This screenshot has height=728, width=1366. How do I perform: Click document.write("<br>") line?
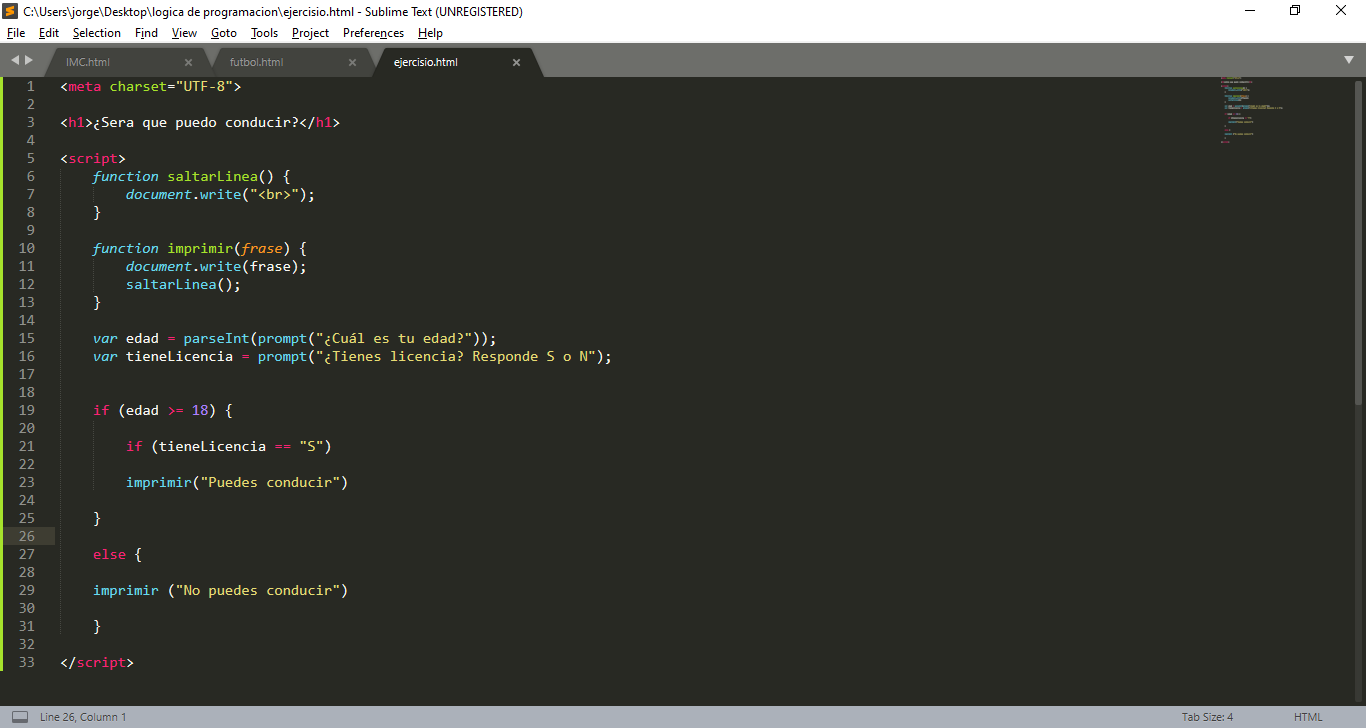221,194
